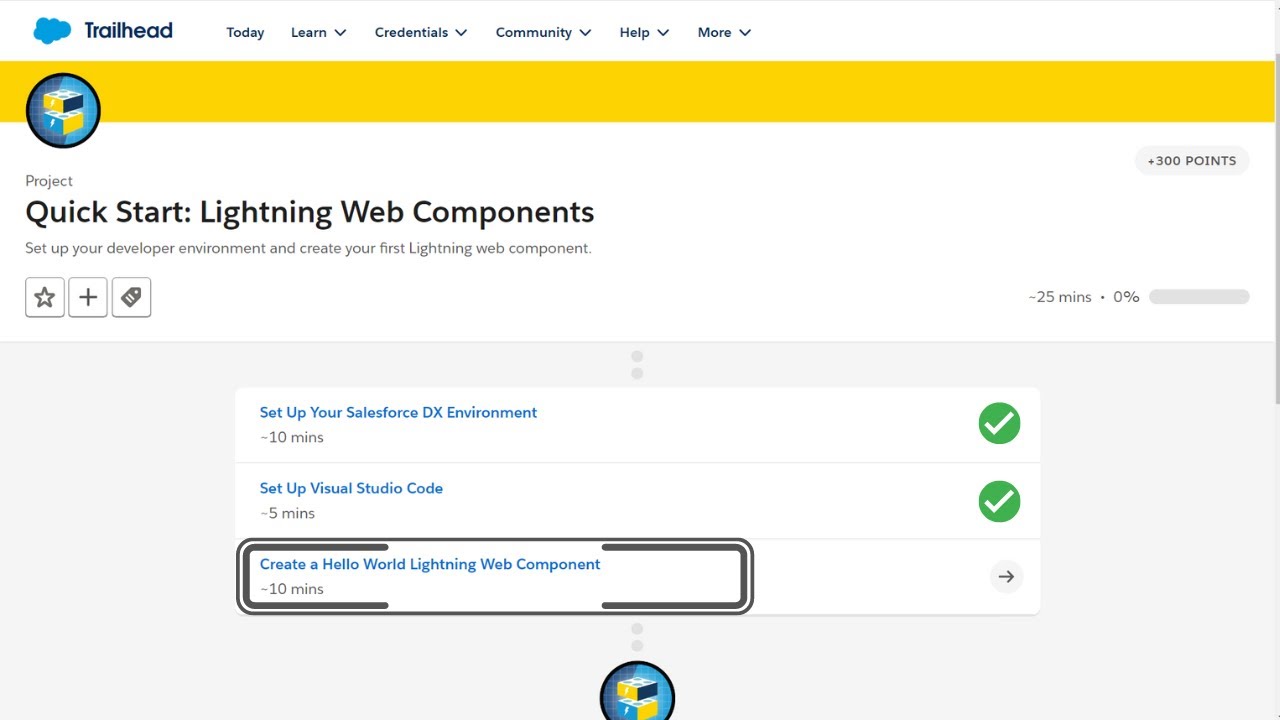Open the green checkmark for Visual Studio Code
The width and height of the screenshot is (1280, 720).
pos(999,501)
